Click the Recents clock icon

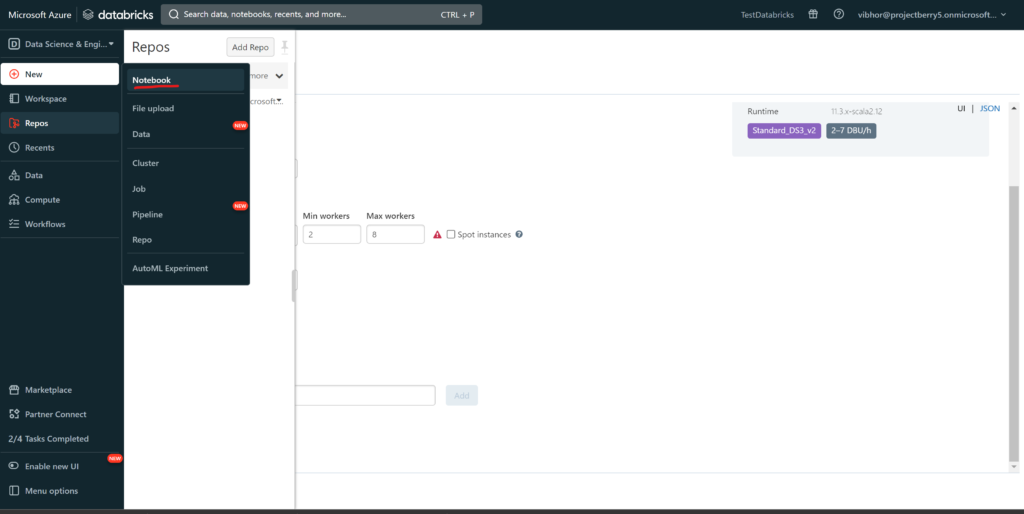tap(14, 148)
